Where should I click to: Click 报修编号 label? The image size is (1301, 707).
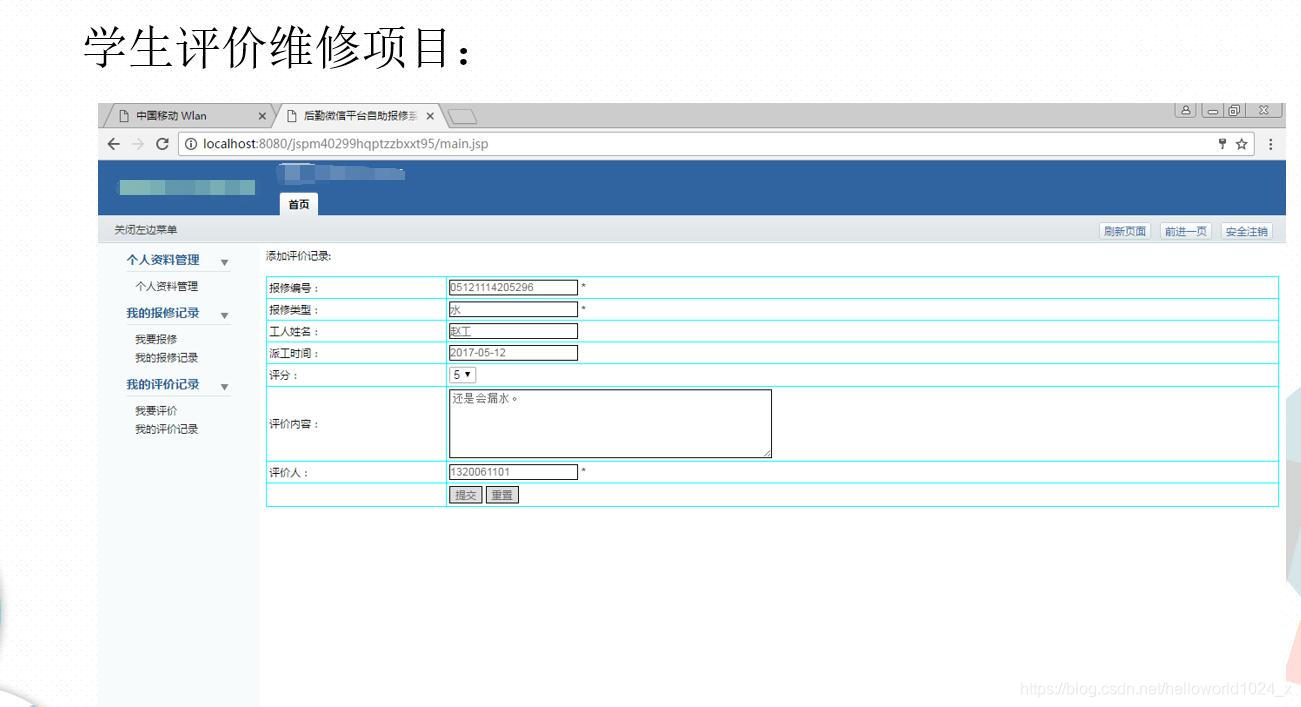294,288
